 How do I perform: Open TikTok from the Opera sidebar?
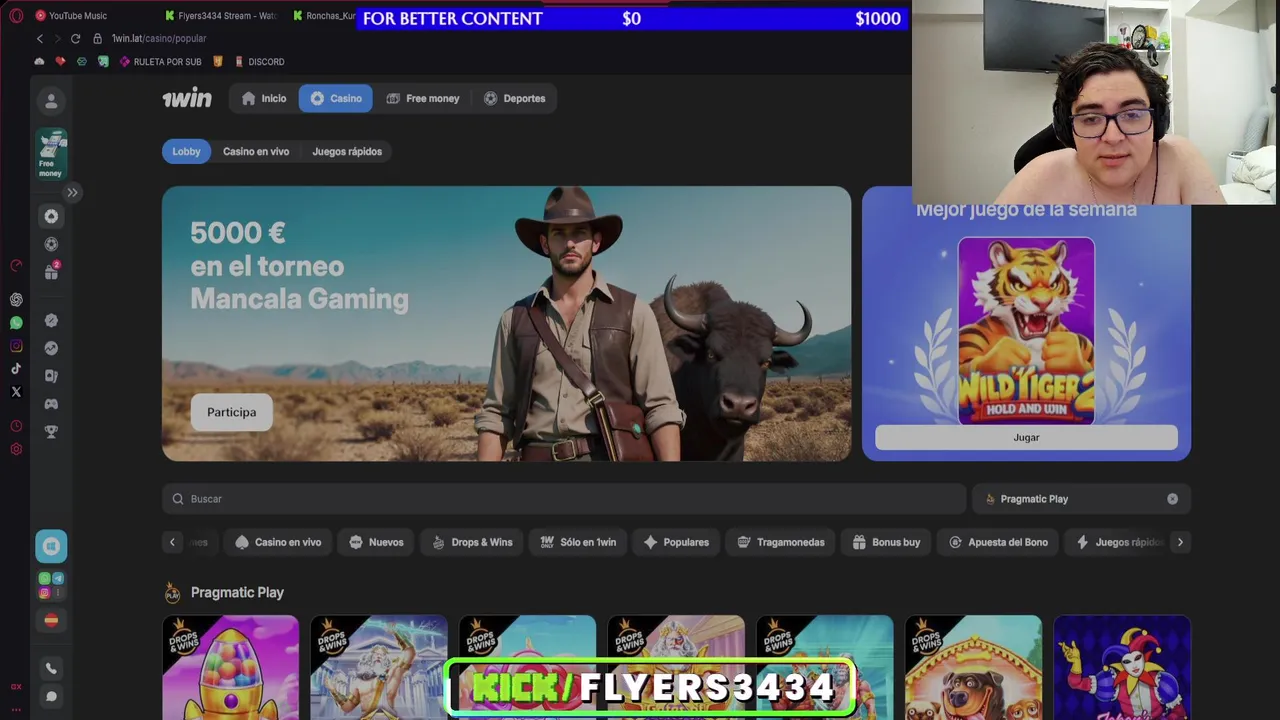coord(16,369)
